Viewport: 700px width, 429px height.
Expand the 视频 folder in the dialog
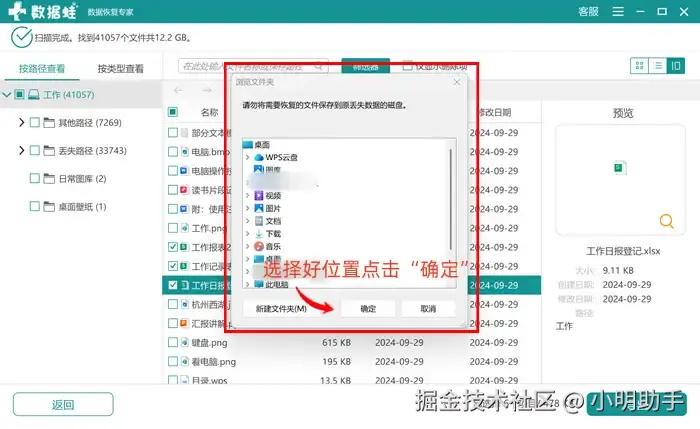248,196
